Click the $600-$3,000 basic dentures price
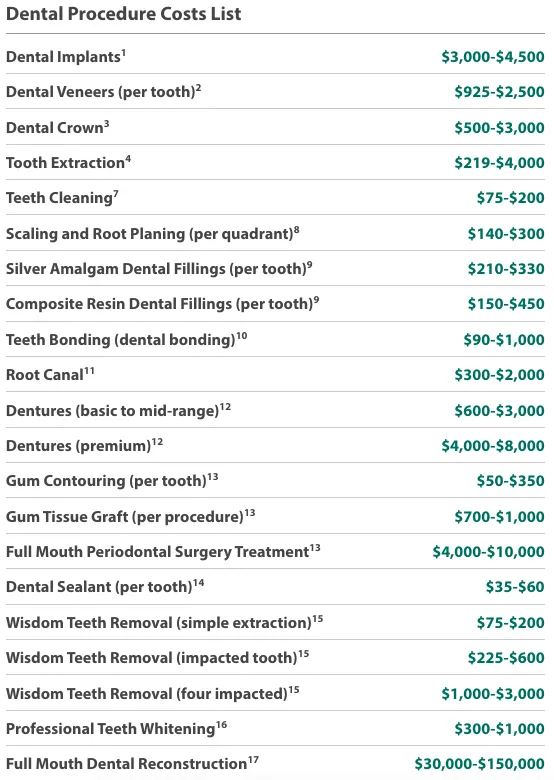554x780 pixels. (x=499, y=411)
